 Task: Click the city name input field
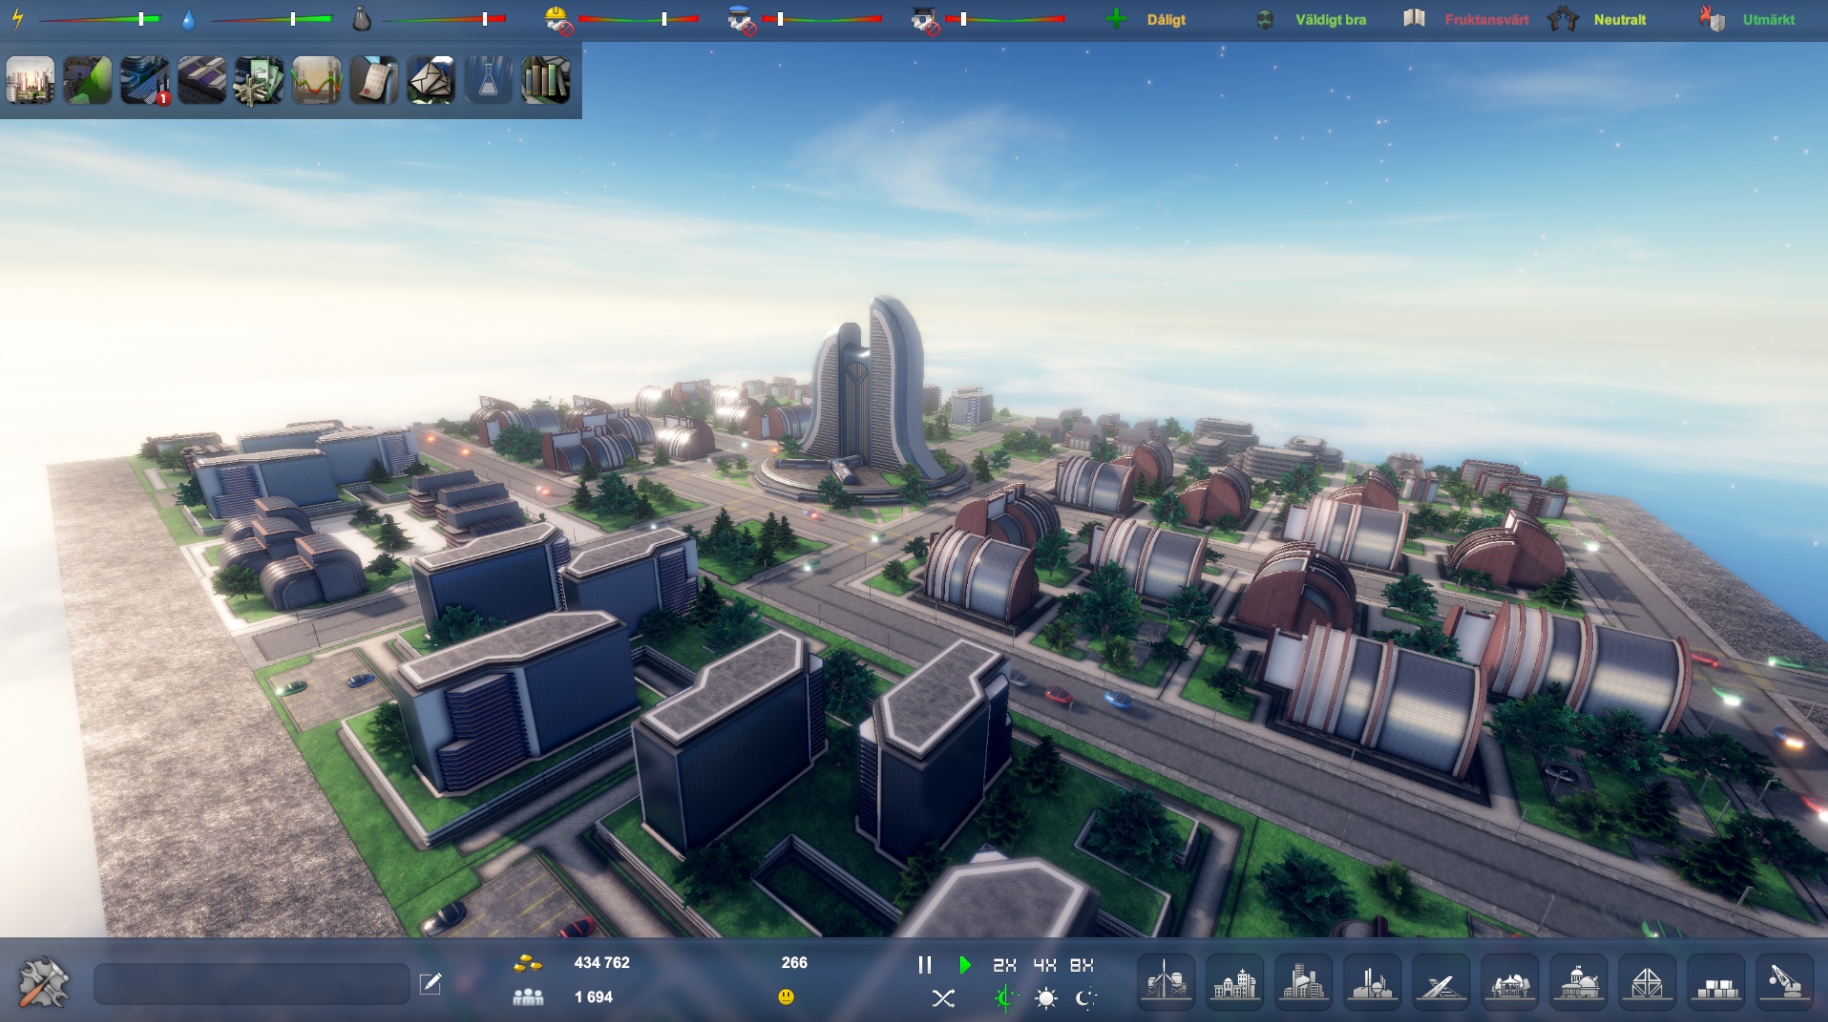tap(252, 984)
